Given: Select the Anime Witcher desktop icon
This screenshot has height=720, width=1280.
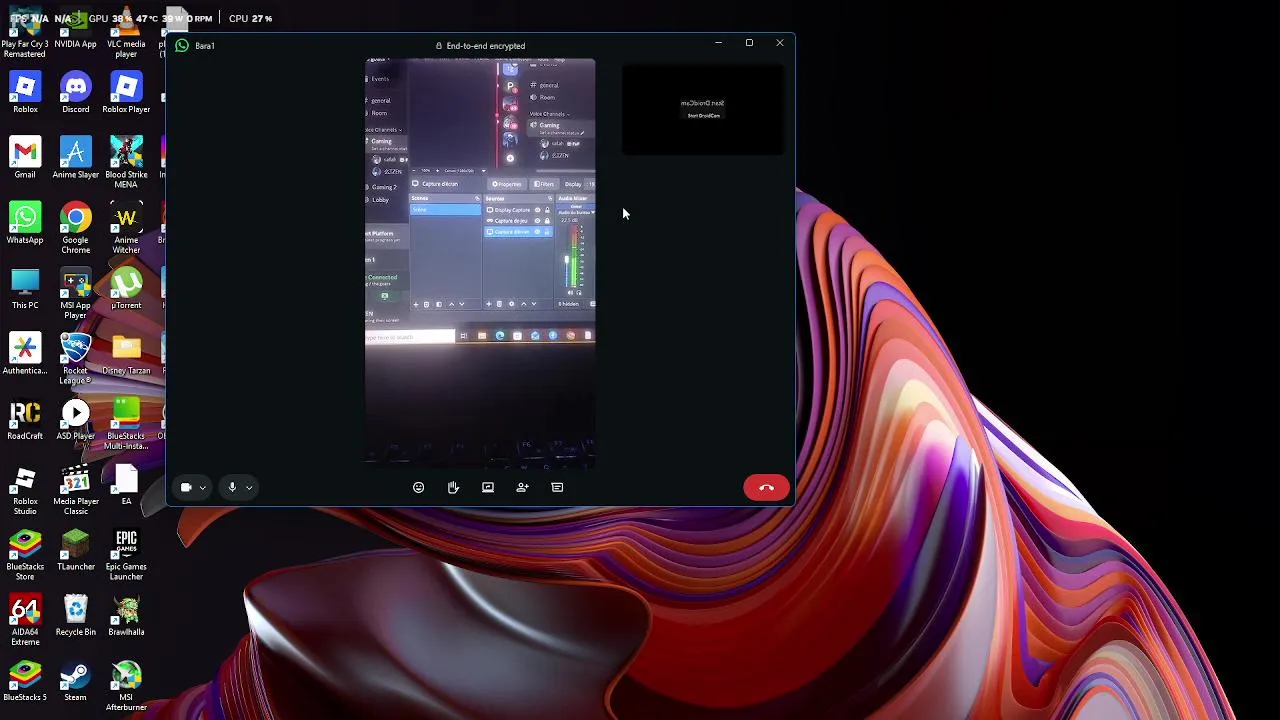Looking at the screenshot, I should point(126,228).
